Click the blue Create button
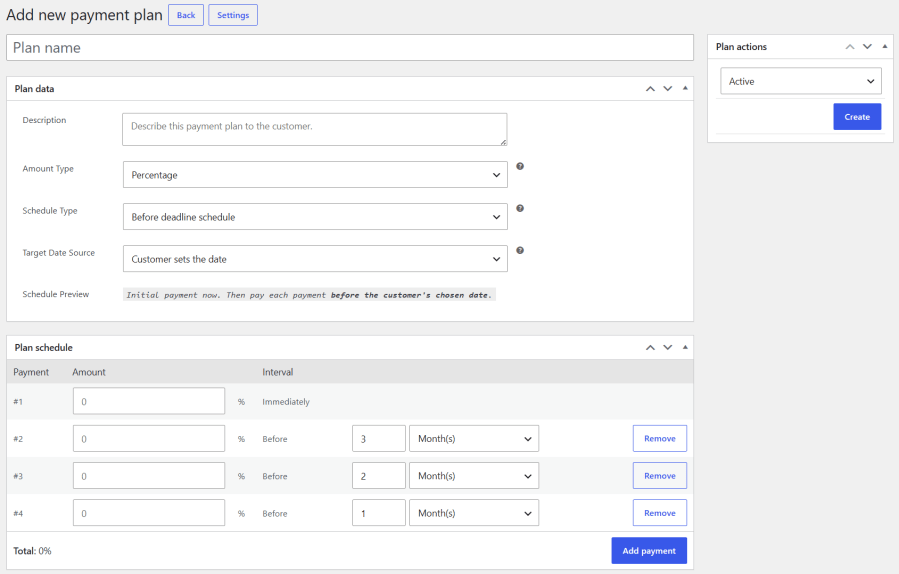Viewport: 899px width, 574px height. (x=857, y=116)
